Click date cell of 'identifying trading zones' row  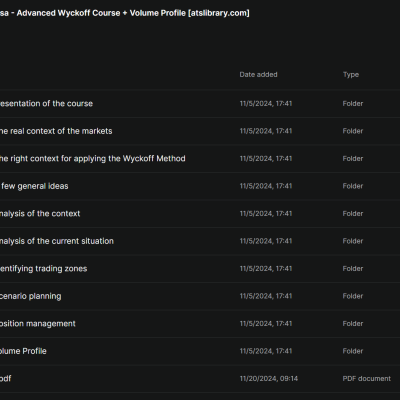pyautogui.click(x=266, y=268)
